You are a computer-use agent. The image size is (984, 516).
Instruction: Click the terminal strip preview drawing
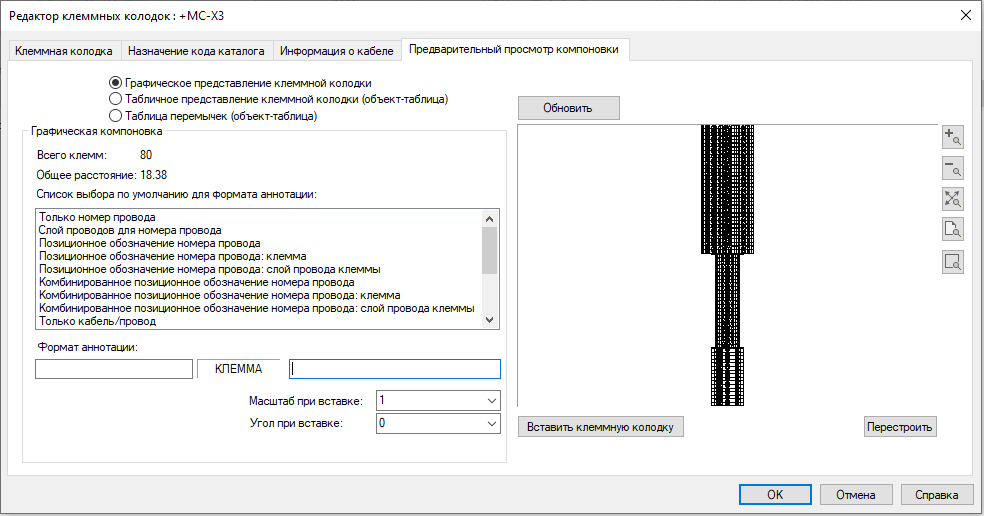pyautogui.click(x=727, y=266)
